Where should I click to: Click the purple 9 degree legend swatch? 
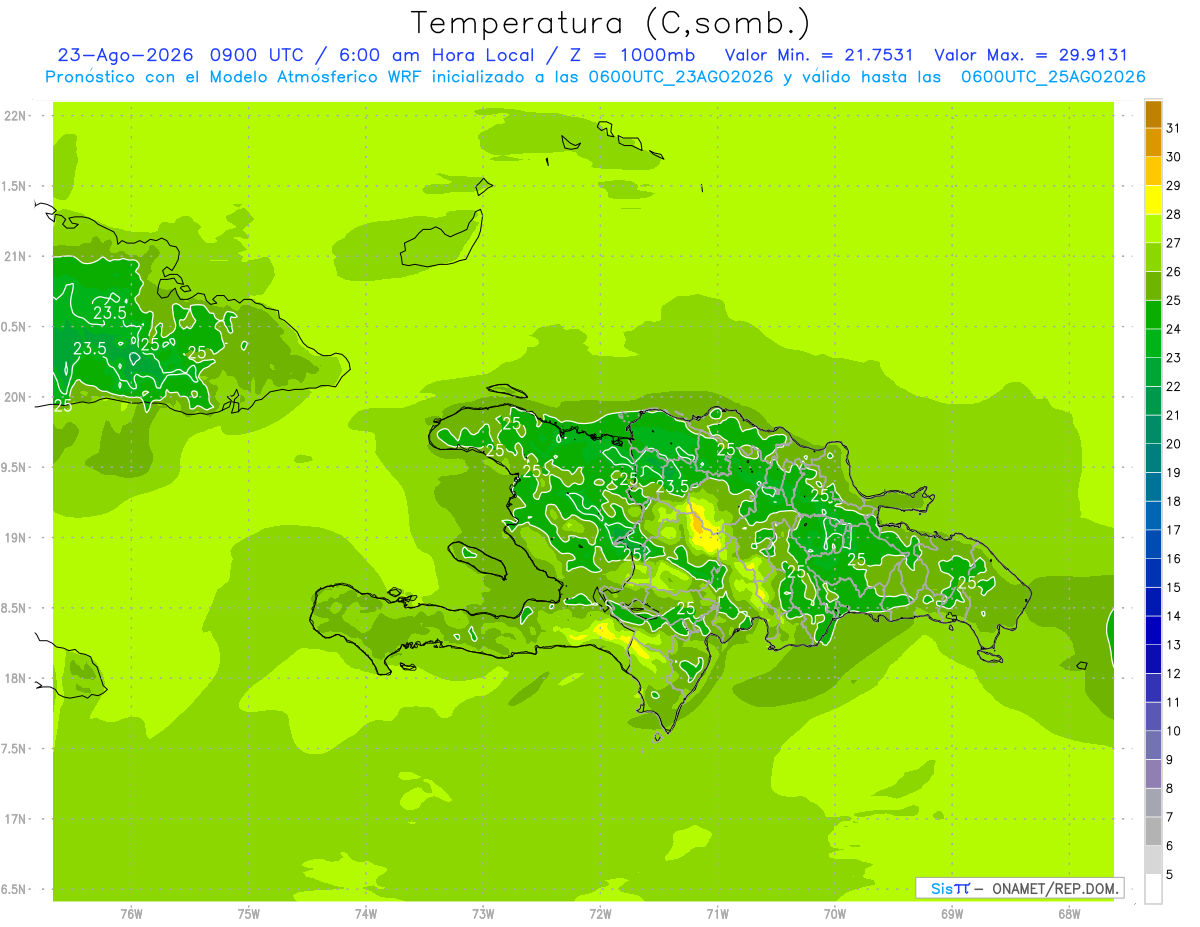[1153, 745]
